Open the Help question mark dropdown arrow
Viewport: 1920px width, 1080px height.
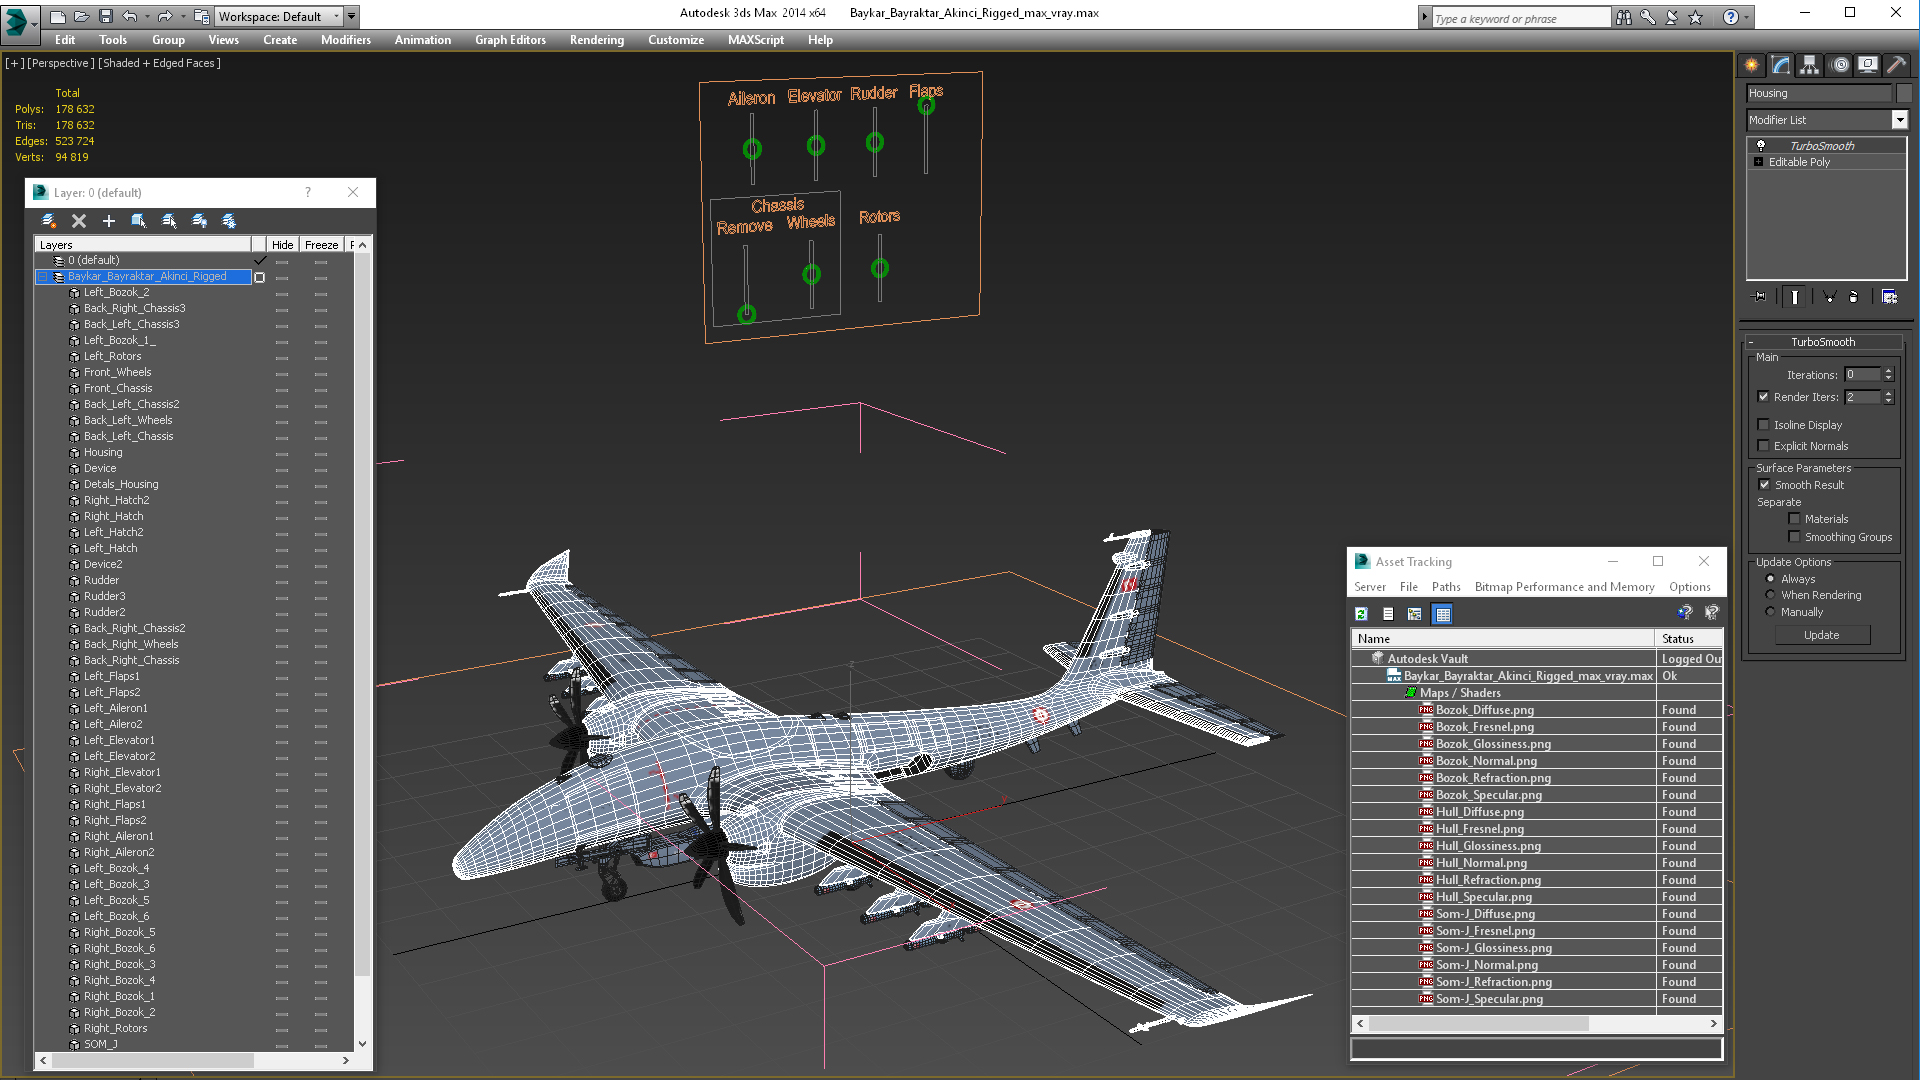point(1747,17)
